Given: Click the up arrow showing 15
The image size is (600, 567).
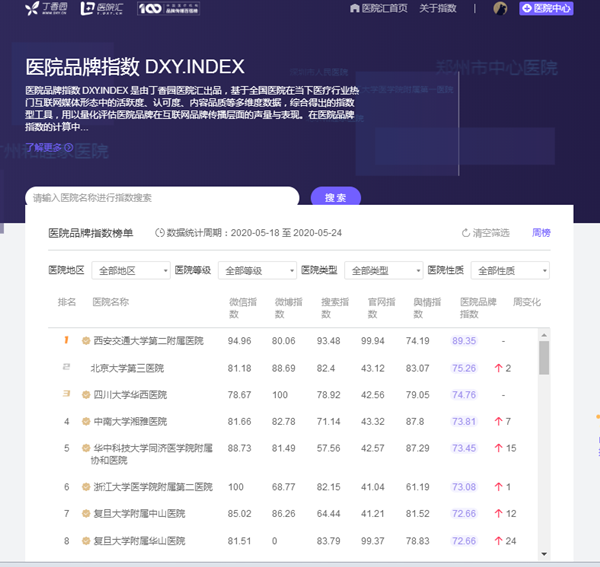Looking at the screenshot, I should [x=498, y=448].
